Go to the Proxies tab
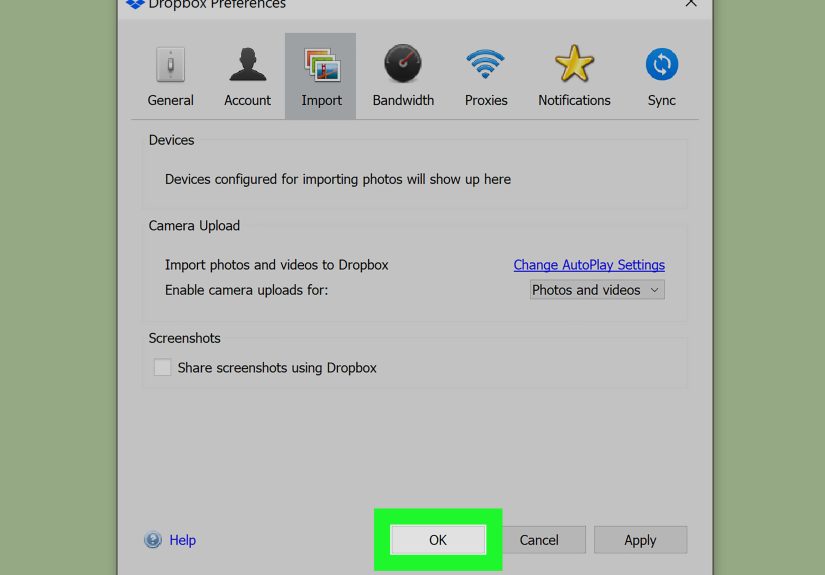 [486, 77]
